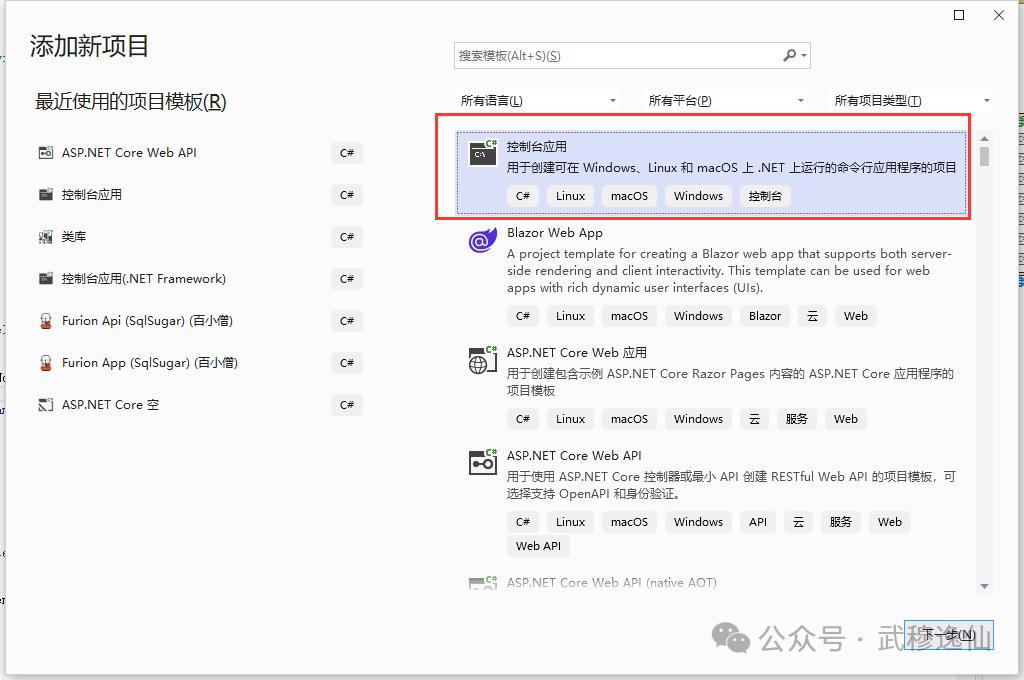Click the C# badge beside ASP.NET Core 空
The width and height of the screenshot is (1024, 680).
pos(347,405)
